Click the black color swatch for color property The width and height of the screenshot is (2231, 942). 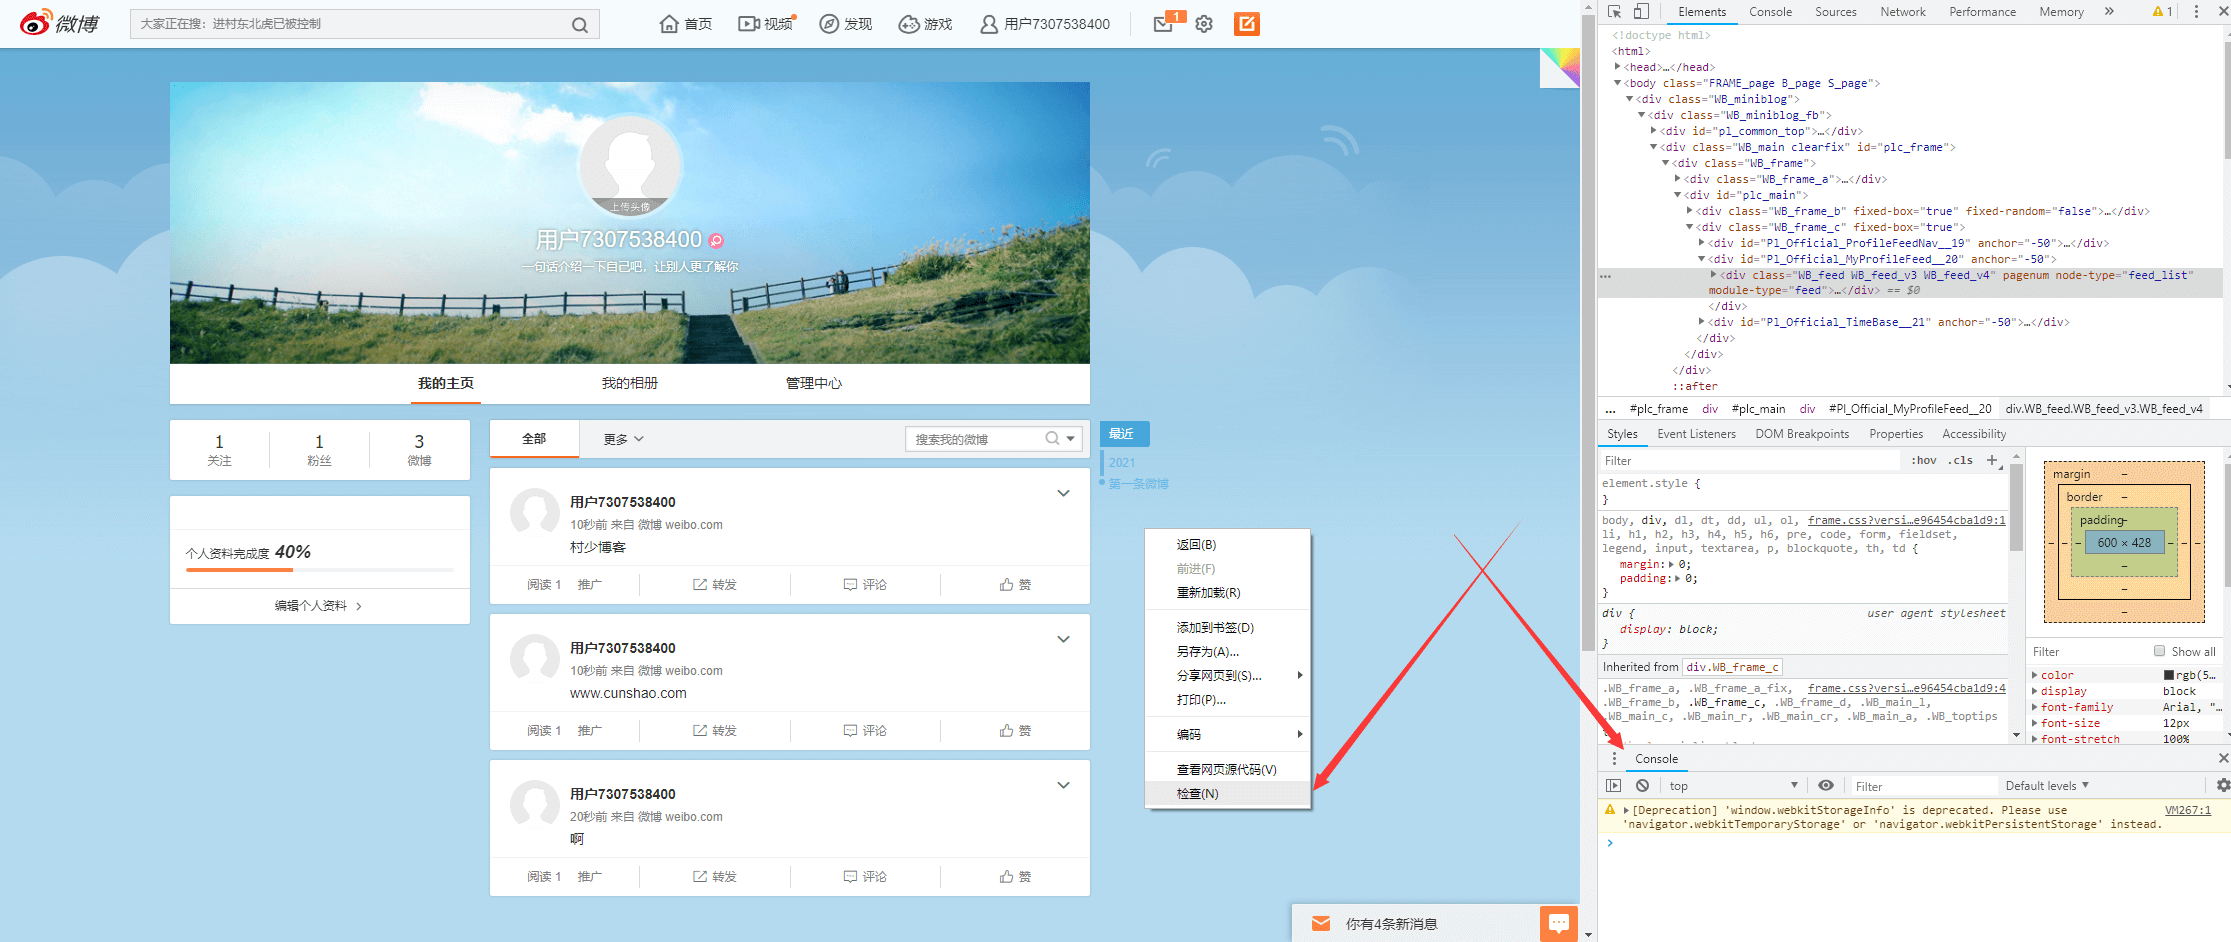(2168, 676)
